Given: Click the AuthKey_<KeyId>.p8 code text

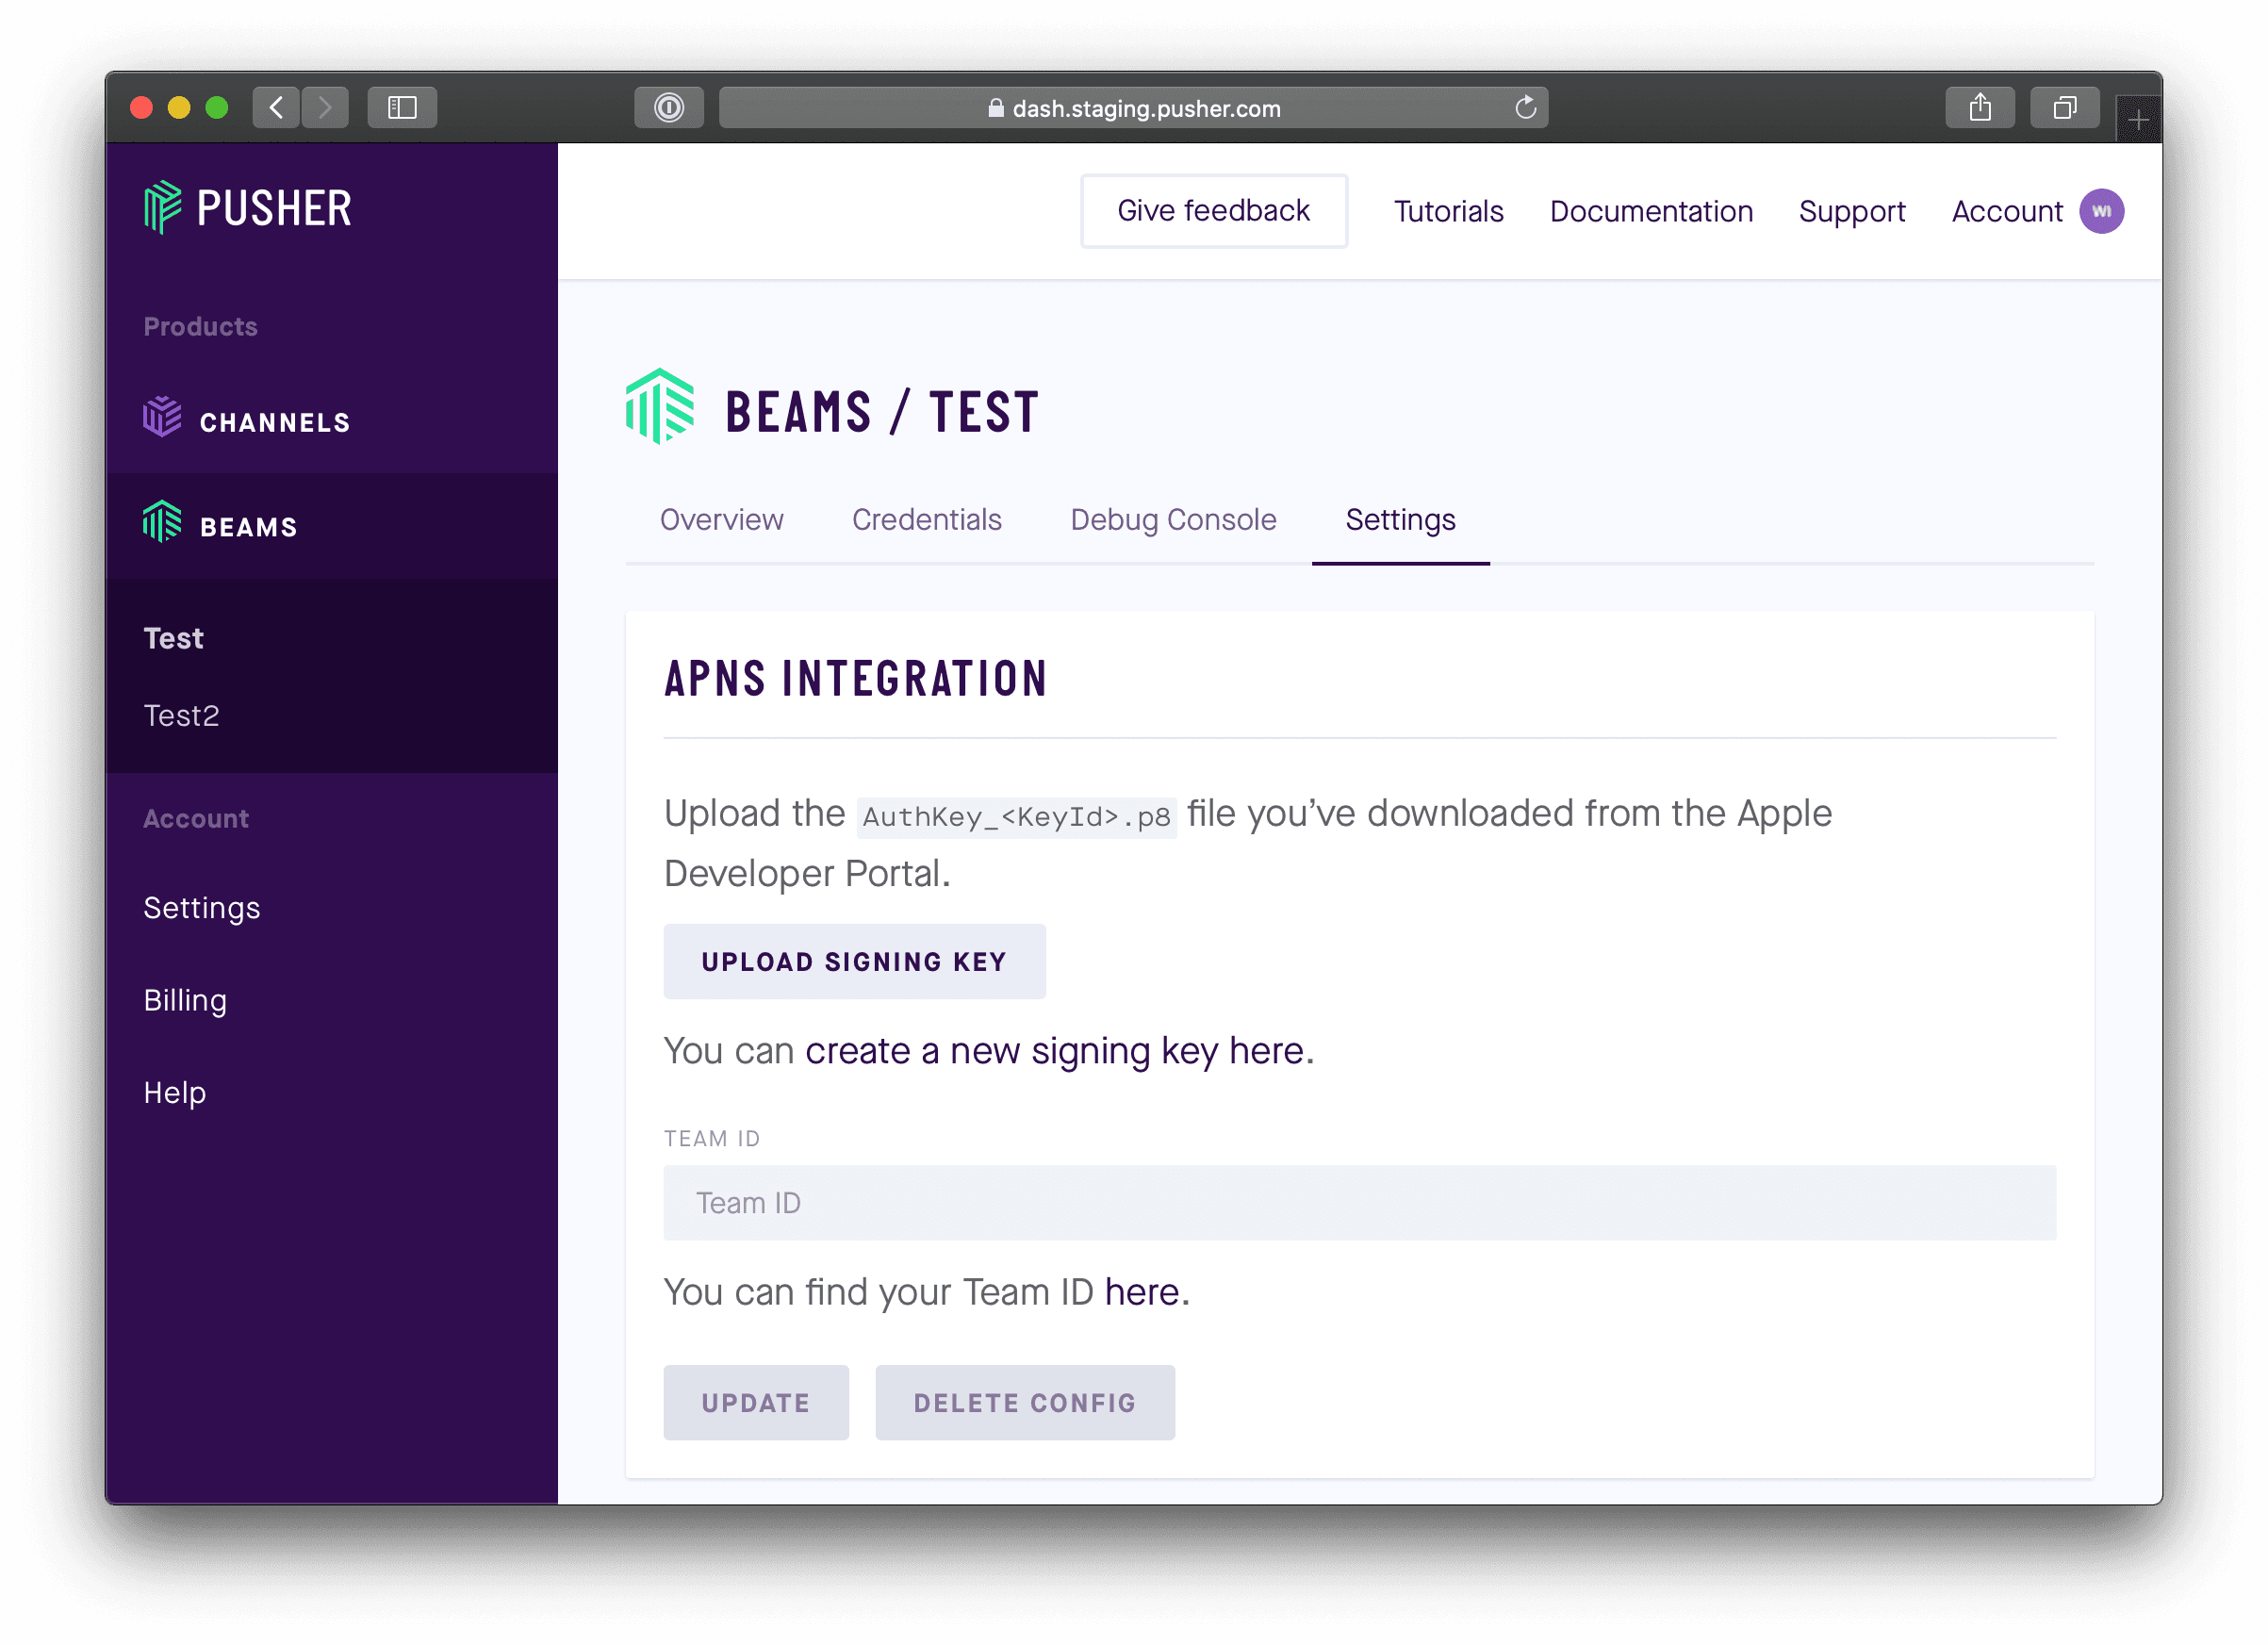Looking at the screenshot, I should (x=1016, y=817).
